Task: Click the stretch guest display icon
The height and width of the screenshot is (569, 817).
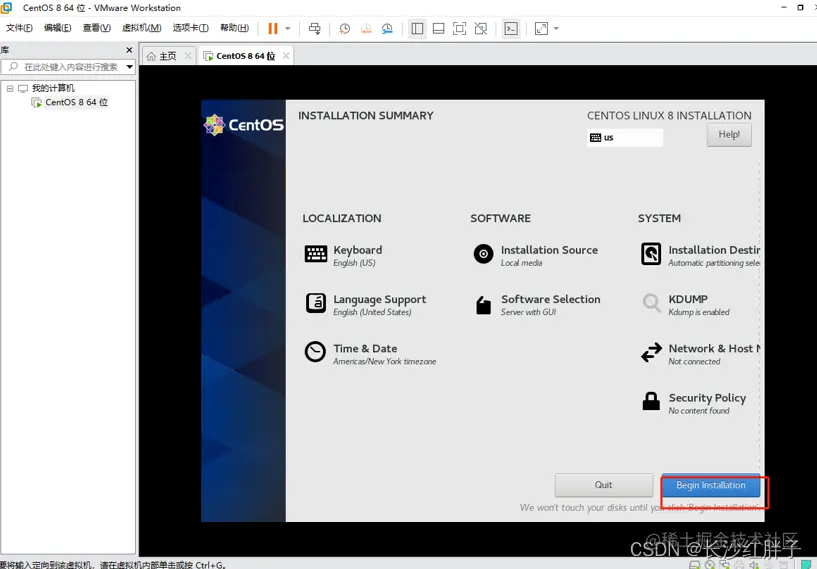Action: 541,29
